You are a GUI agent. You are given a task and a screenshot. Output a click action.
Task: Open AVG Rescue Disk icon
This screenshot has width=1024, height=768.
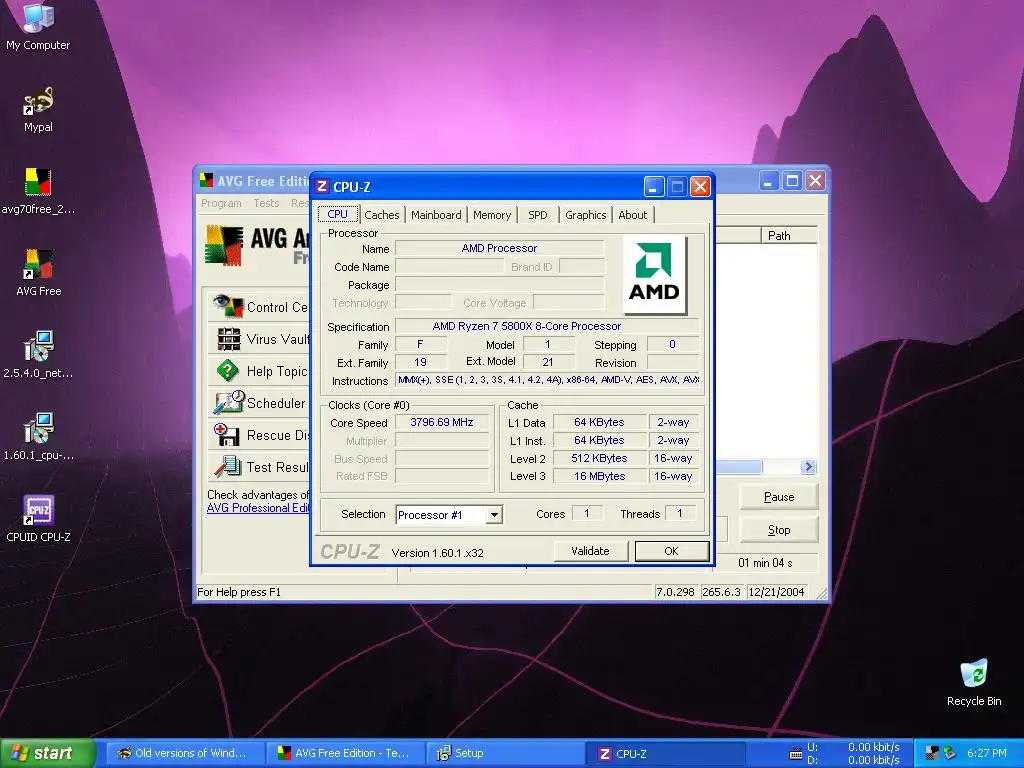[x=227, y=435]
